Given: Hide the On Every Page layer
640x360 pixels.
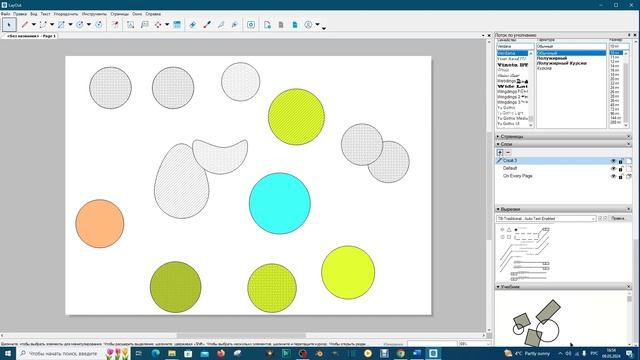Looking at the screenshot, I should tap(613, 176).
